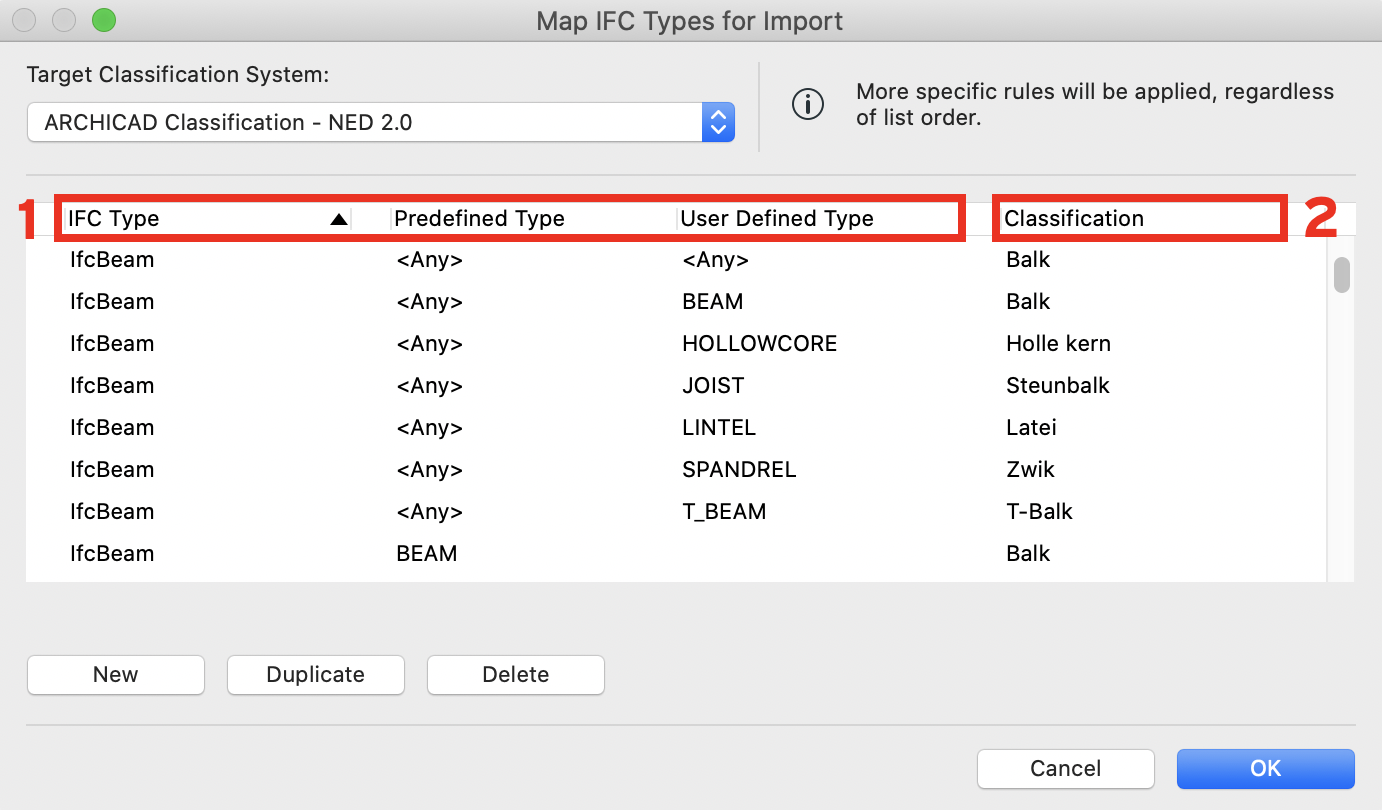Cancel the Map IFC Types dialog
This screenshot has width=1382, height=810.
[x=1066, y=769]
